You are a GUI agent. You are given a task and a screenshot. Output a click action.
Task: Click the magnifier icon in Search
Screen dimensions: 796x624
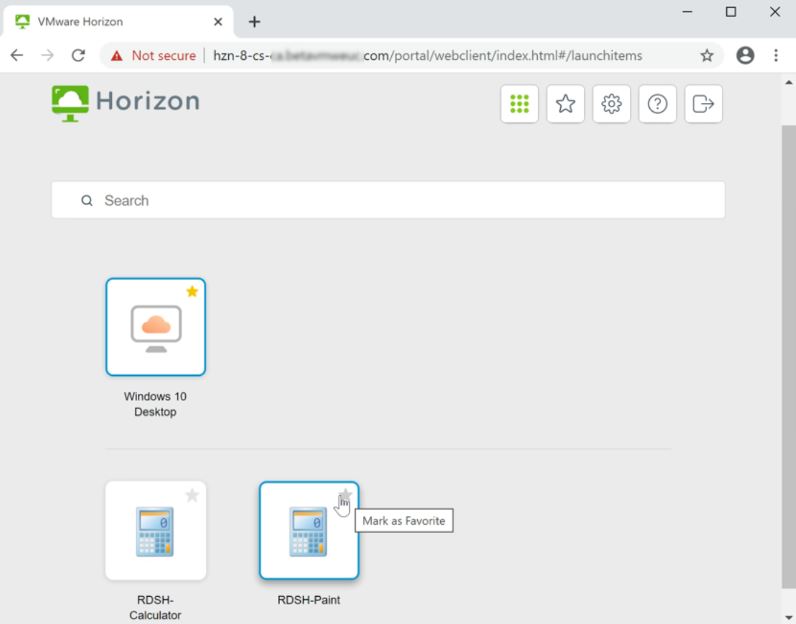pos(87,201)
